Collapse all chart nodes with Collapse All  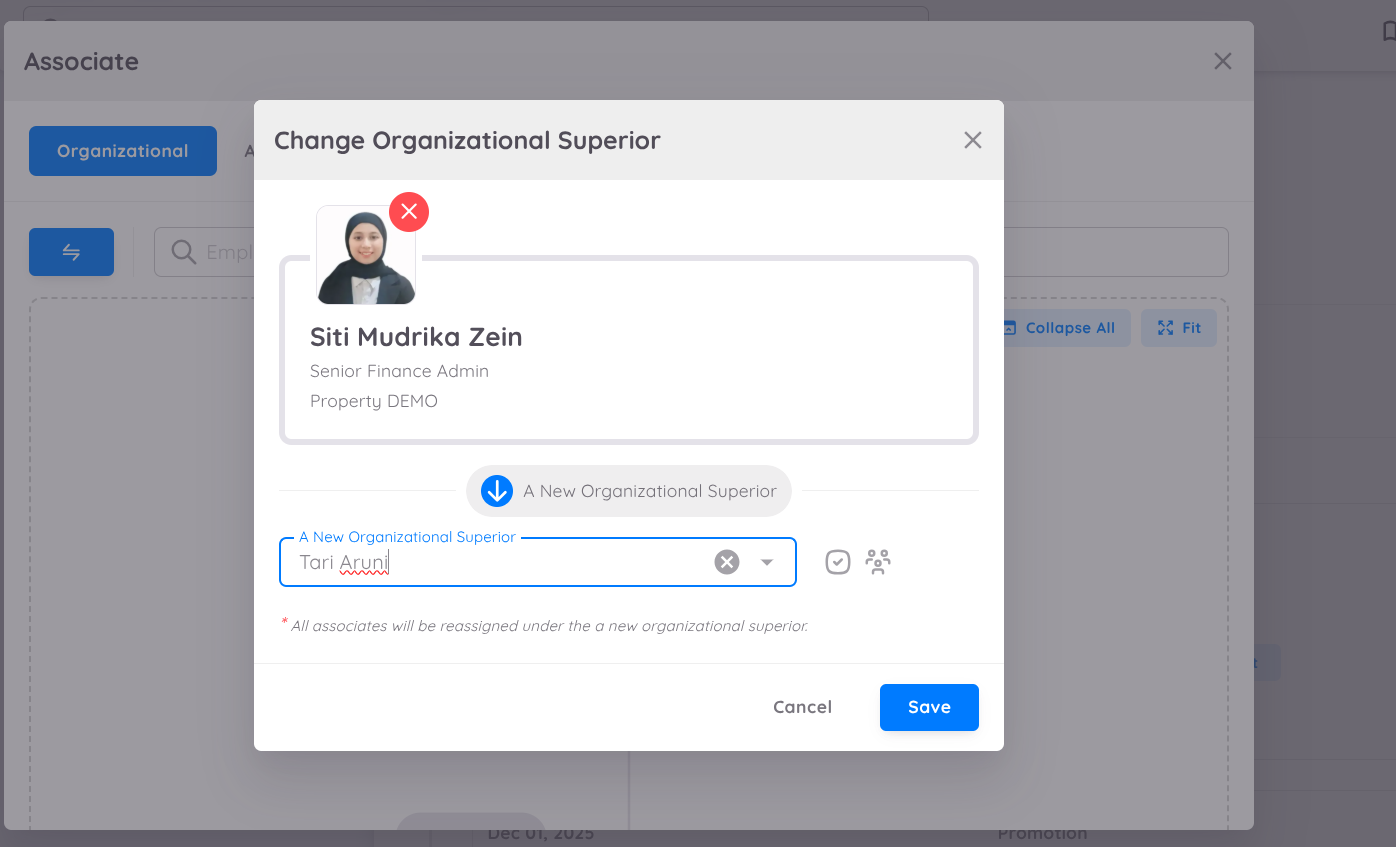pyautogui.click(x=1059, y=327)
